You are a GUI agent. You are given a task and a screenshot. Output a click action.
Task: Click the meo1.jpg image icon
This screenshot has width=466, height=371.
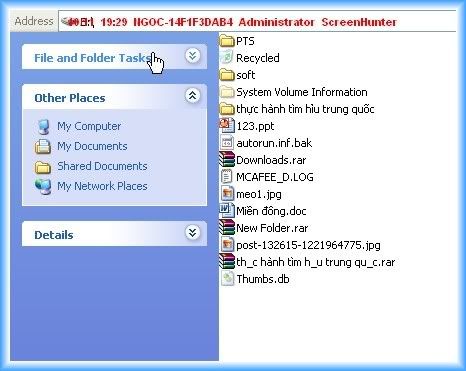tap(227, 194)
